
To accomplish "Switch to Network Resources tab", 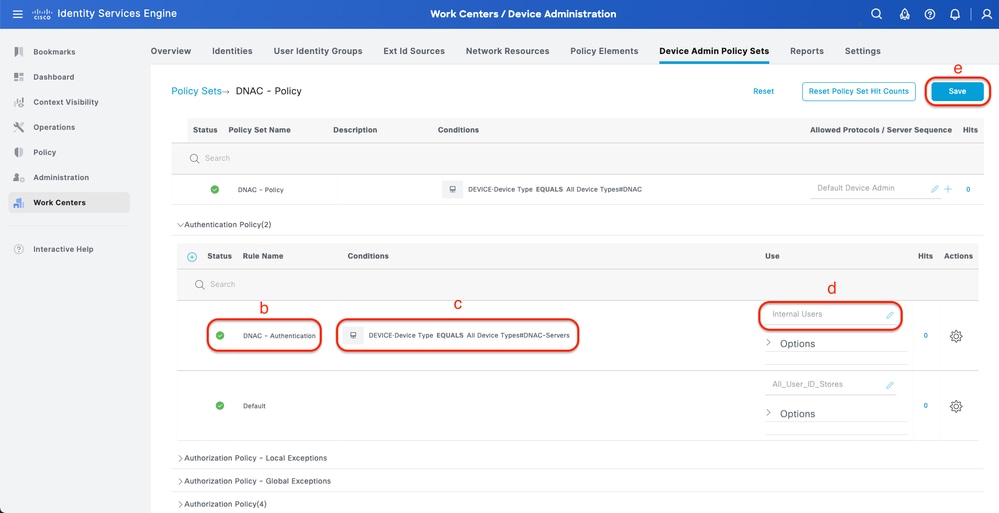I will (507, 51).
